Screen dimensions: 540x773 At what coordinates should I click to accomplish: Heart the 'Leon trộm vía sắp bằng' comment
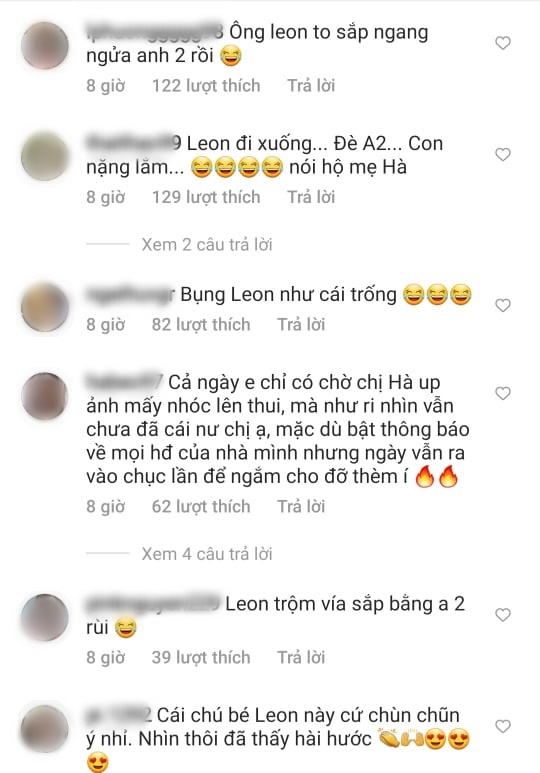503,615
